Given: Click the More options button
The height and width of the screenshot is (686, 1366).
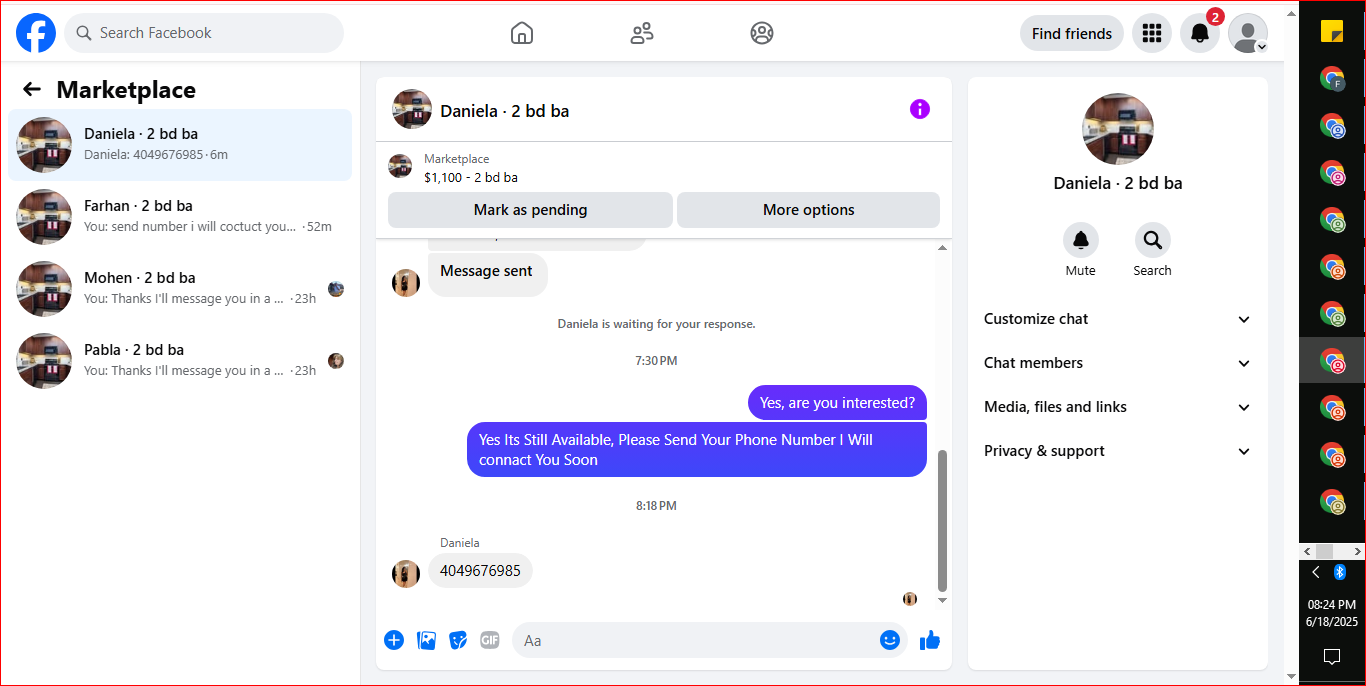Looking at the screenshot, I should 808,210.
